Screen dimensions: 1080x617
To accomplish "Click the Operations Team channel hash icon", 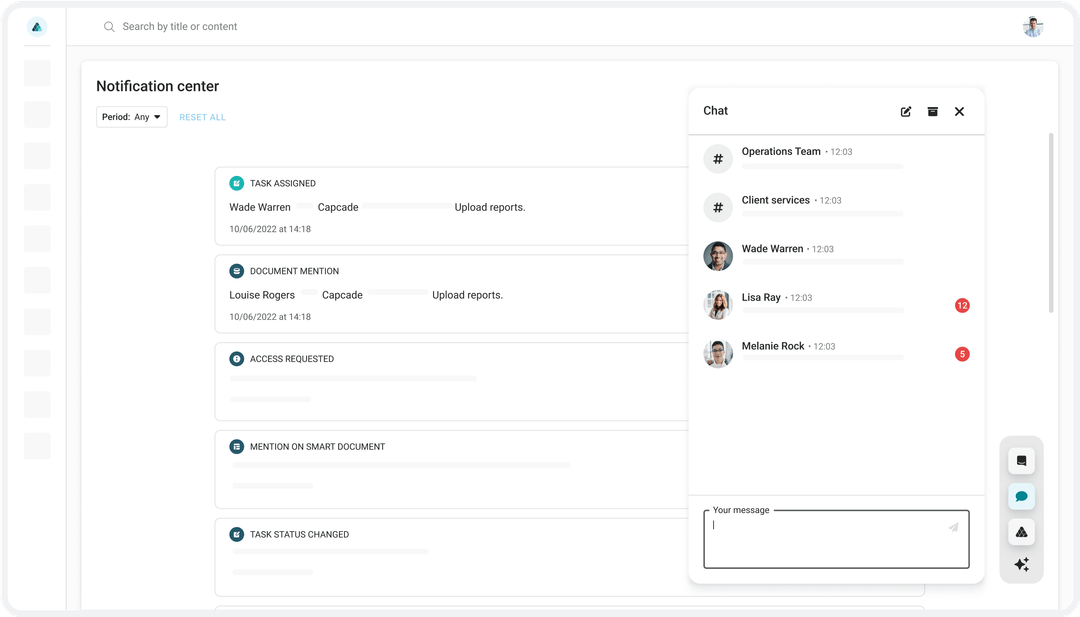I will tap(718, 158).
